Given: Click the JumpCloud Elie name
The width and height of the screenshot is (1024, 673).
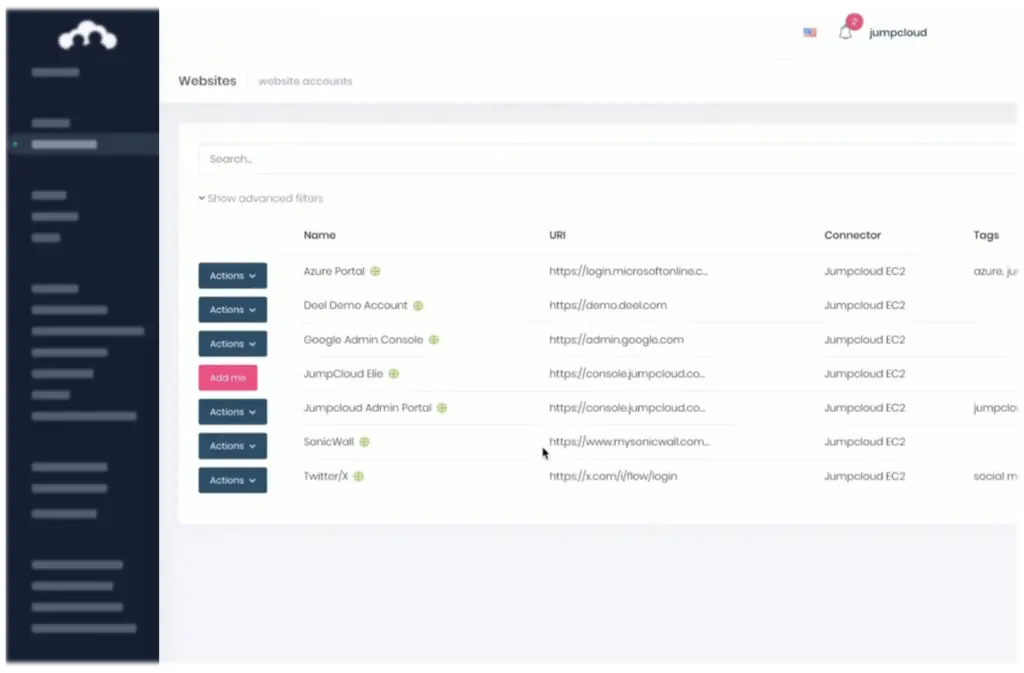Looking at the screenshot, I should 343,373.
